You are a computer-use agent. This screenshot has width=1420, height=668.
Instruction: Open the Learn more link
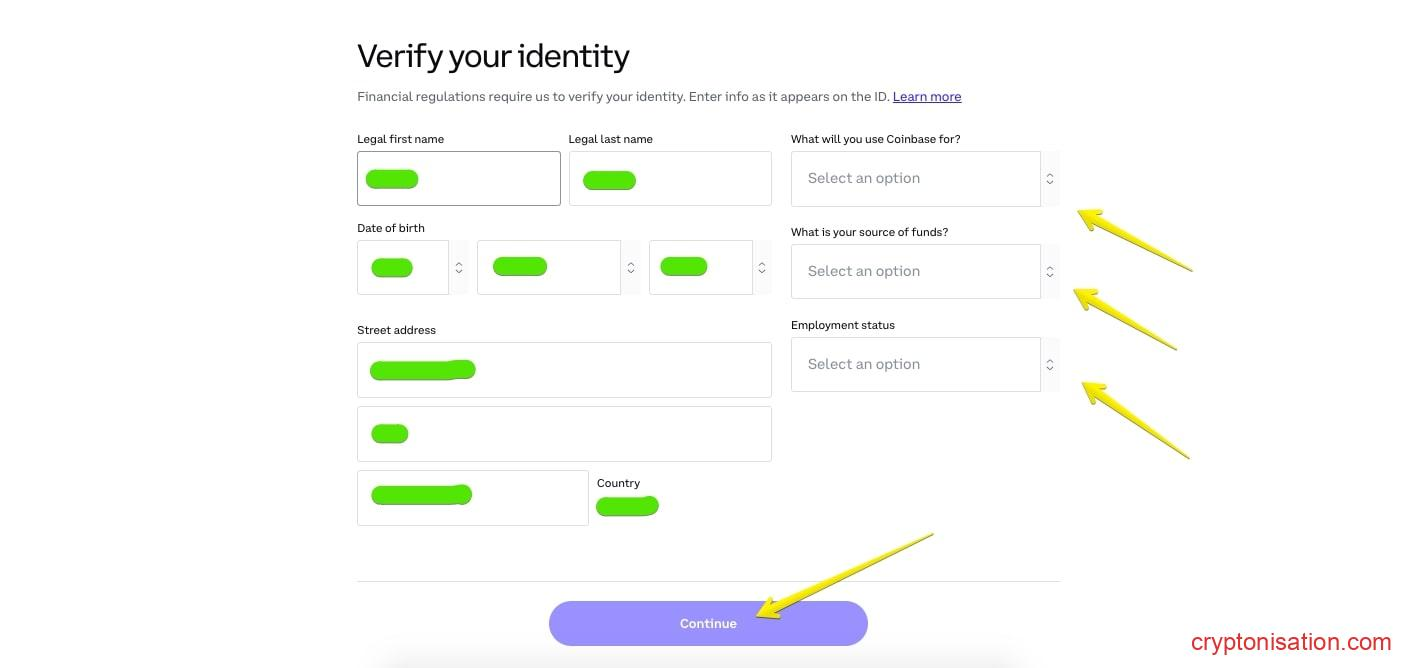point(926,96)
